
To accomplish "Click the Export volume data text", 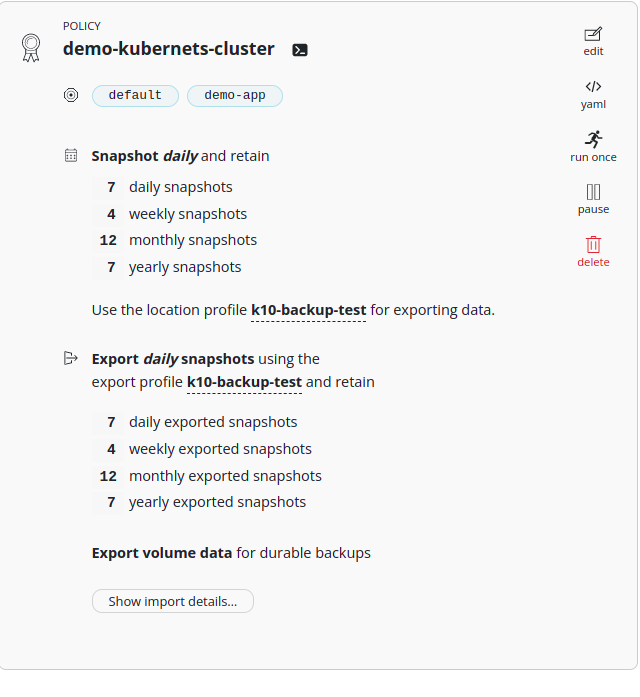I will pyautogui.click(x=162, y=553).
